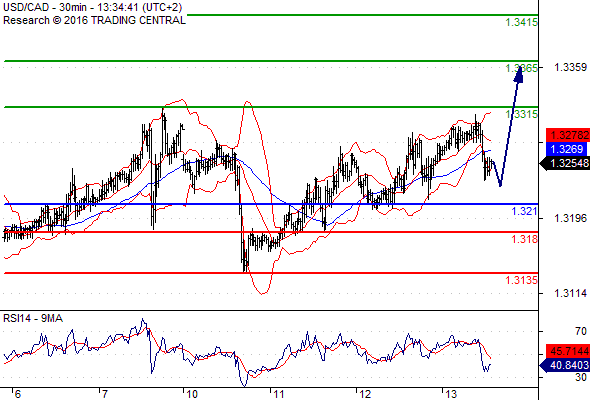Click the 1.3365 resistance level label
This screenshot has height=400, width=590.
(x=521, y=68)
